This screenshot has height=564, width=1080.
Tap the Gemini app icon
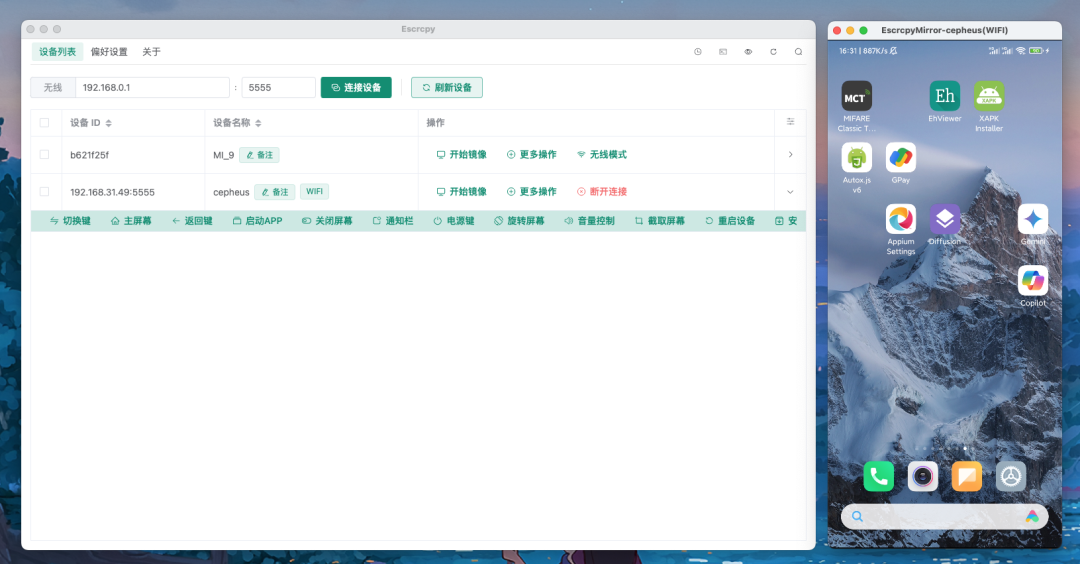pos(1033,219)
